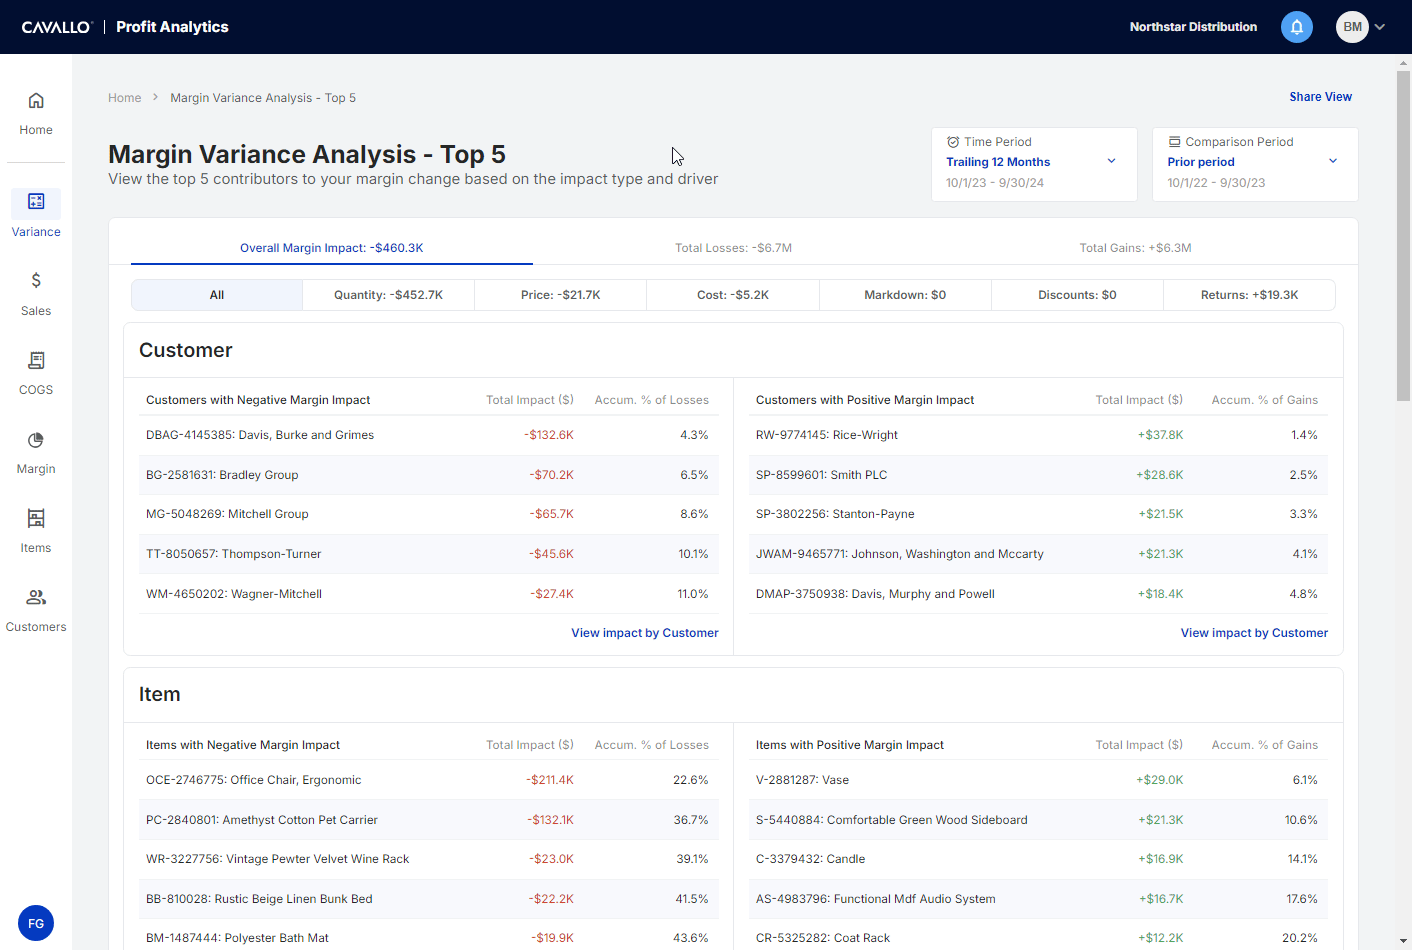Click the FG circular badge icon
The height and width of the screenshot is (950, 1412).
coord(36,923)
